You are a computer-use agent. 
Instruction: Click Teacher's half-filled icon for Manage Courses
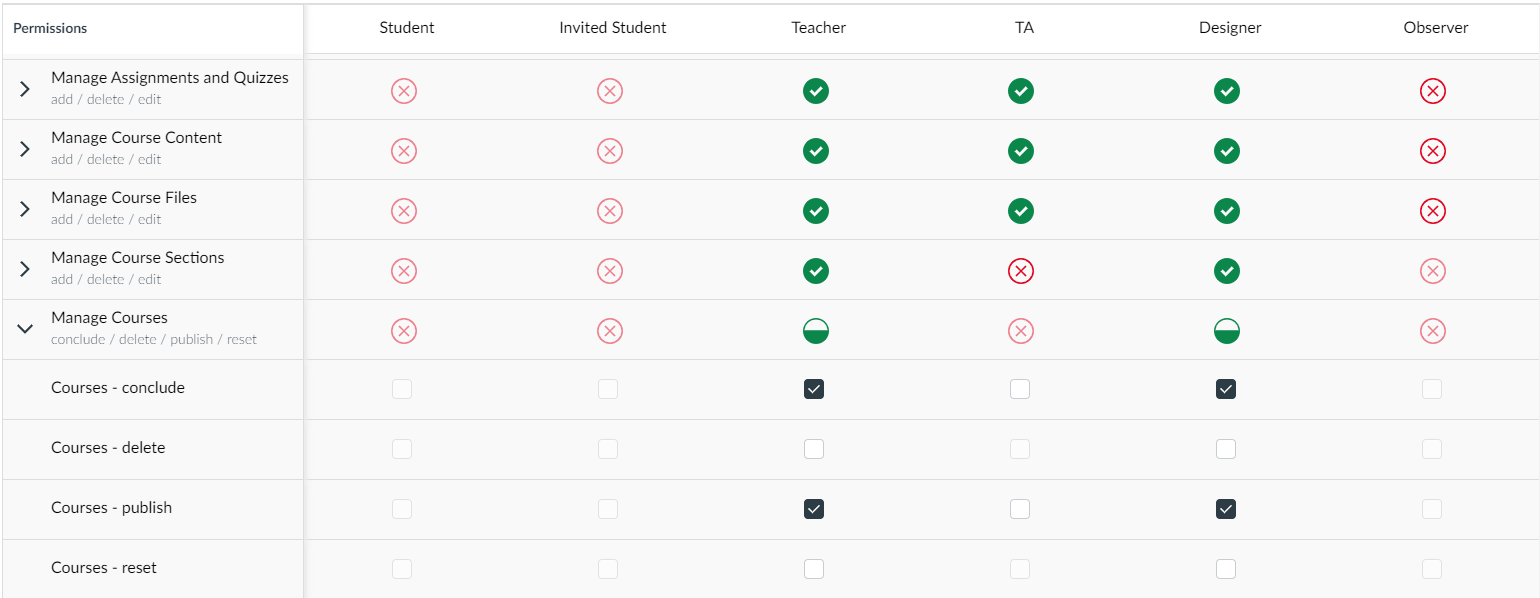(x=816, y=331)
